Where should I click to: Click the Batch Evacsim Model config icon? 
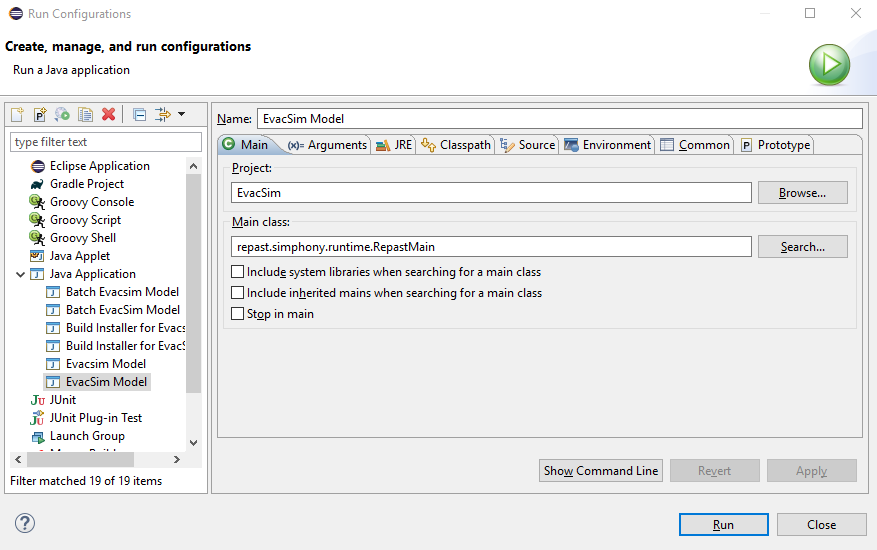53,292
